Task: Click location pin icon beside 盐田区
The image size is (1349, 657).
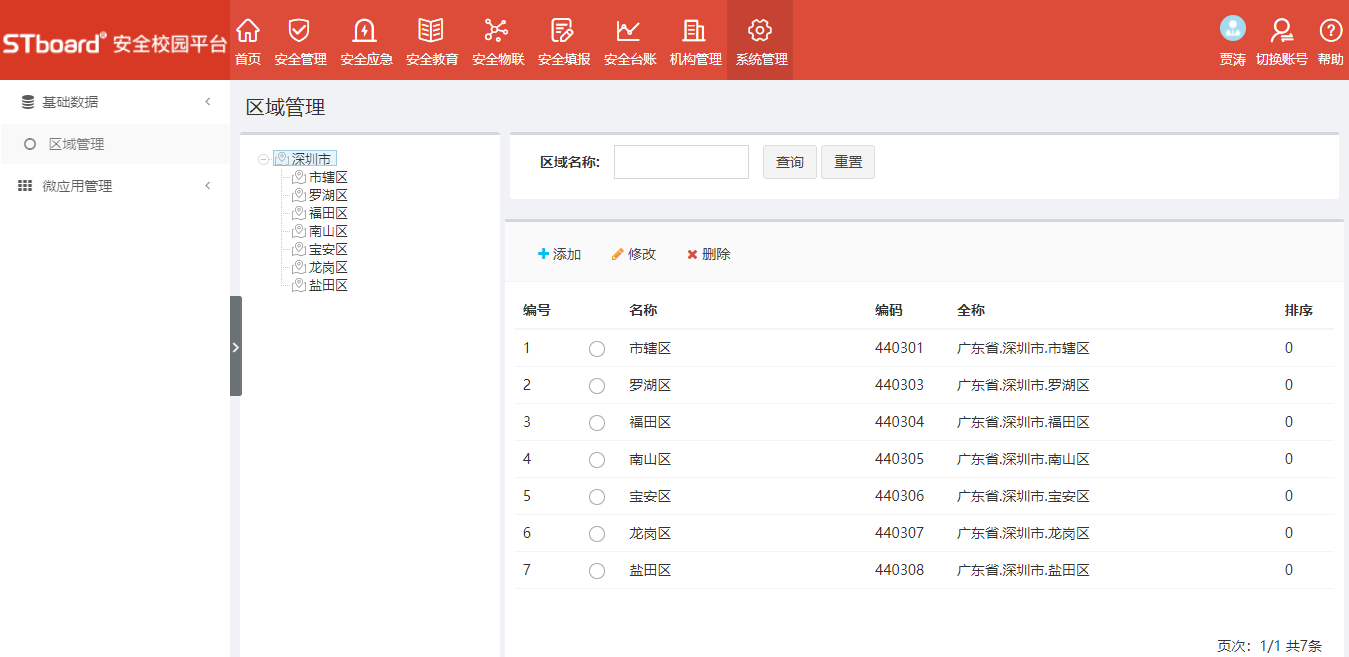Action: (x=298, y=285)
